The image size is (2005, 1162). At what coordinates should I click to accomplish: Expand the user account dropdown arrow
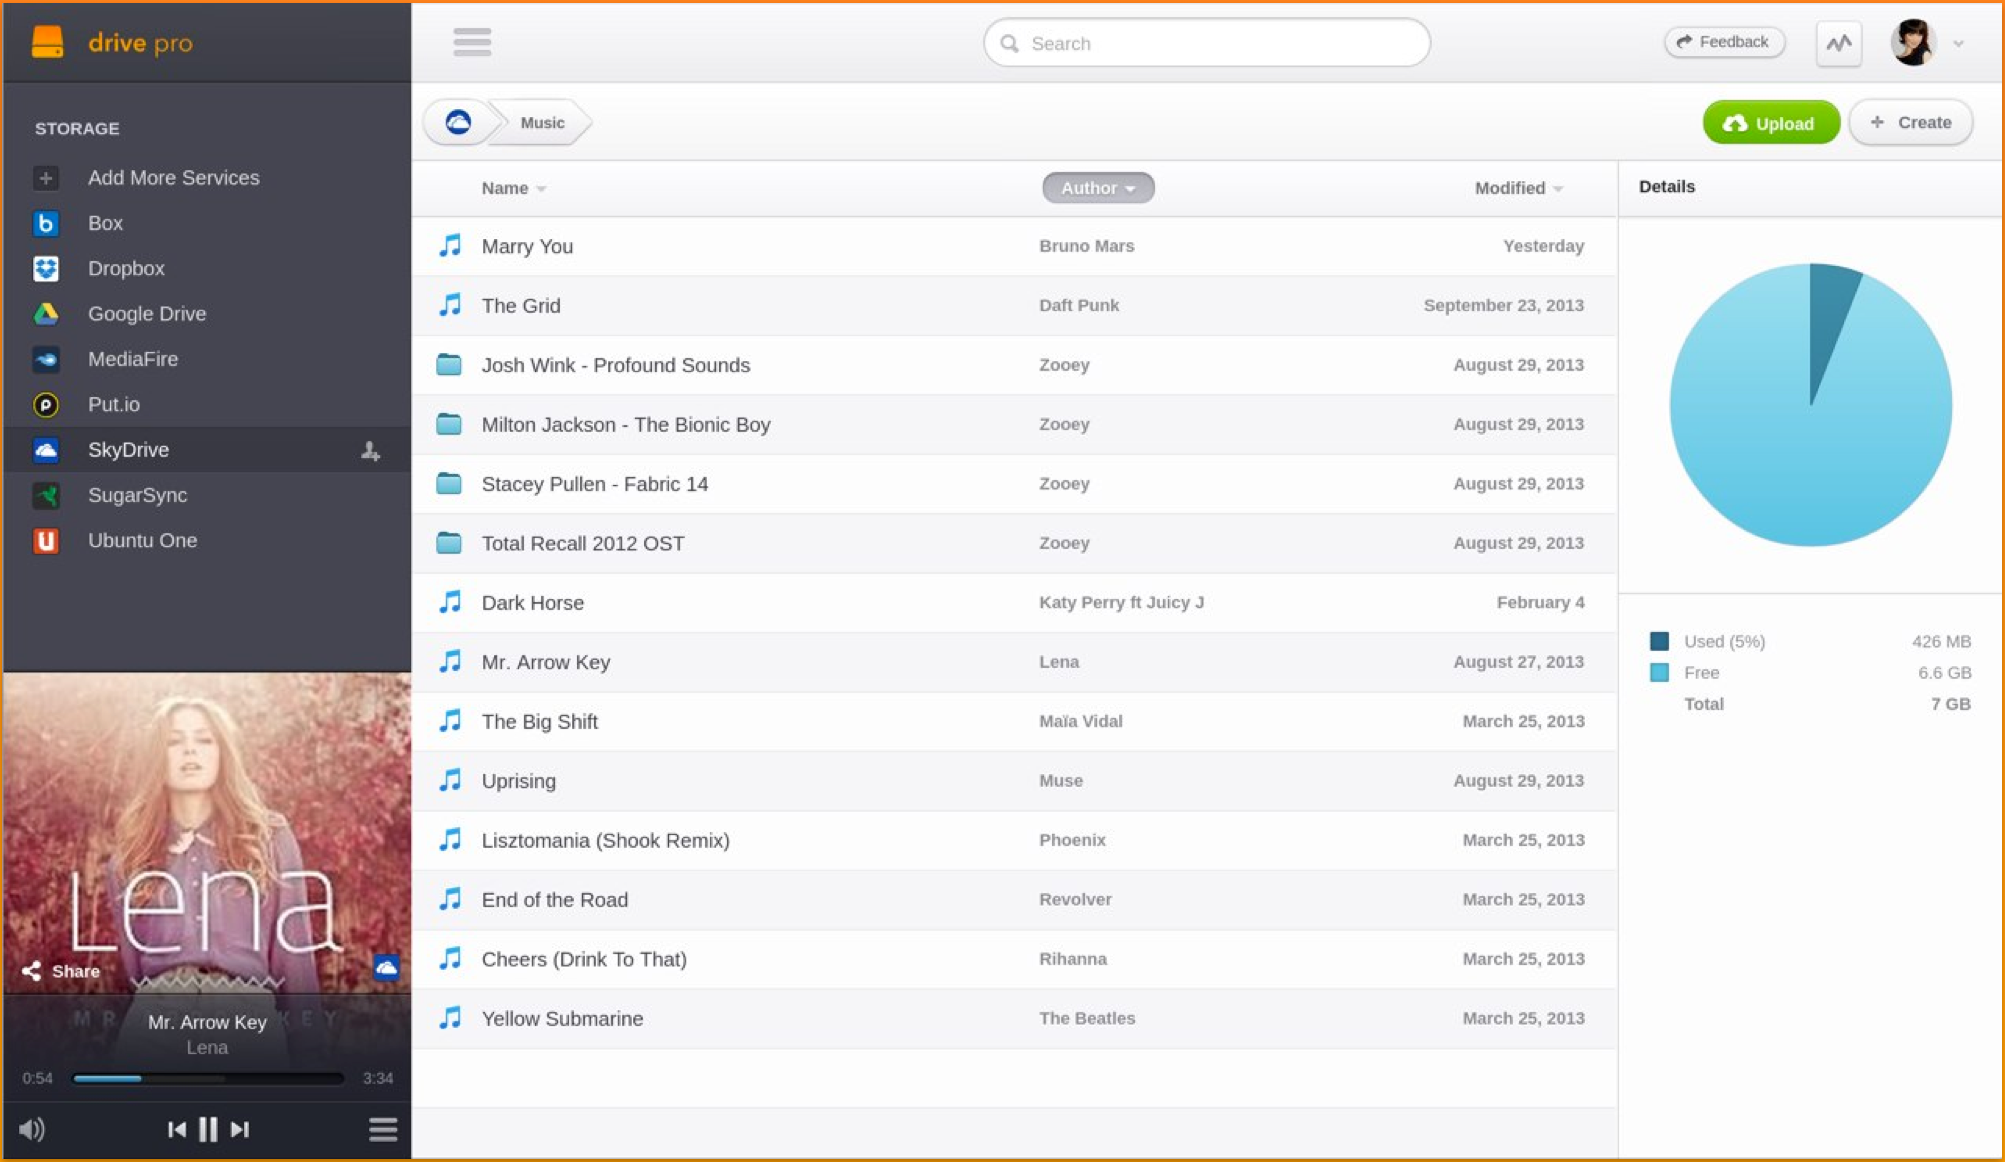(1958, 44)
